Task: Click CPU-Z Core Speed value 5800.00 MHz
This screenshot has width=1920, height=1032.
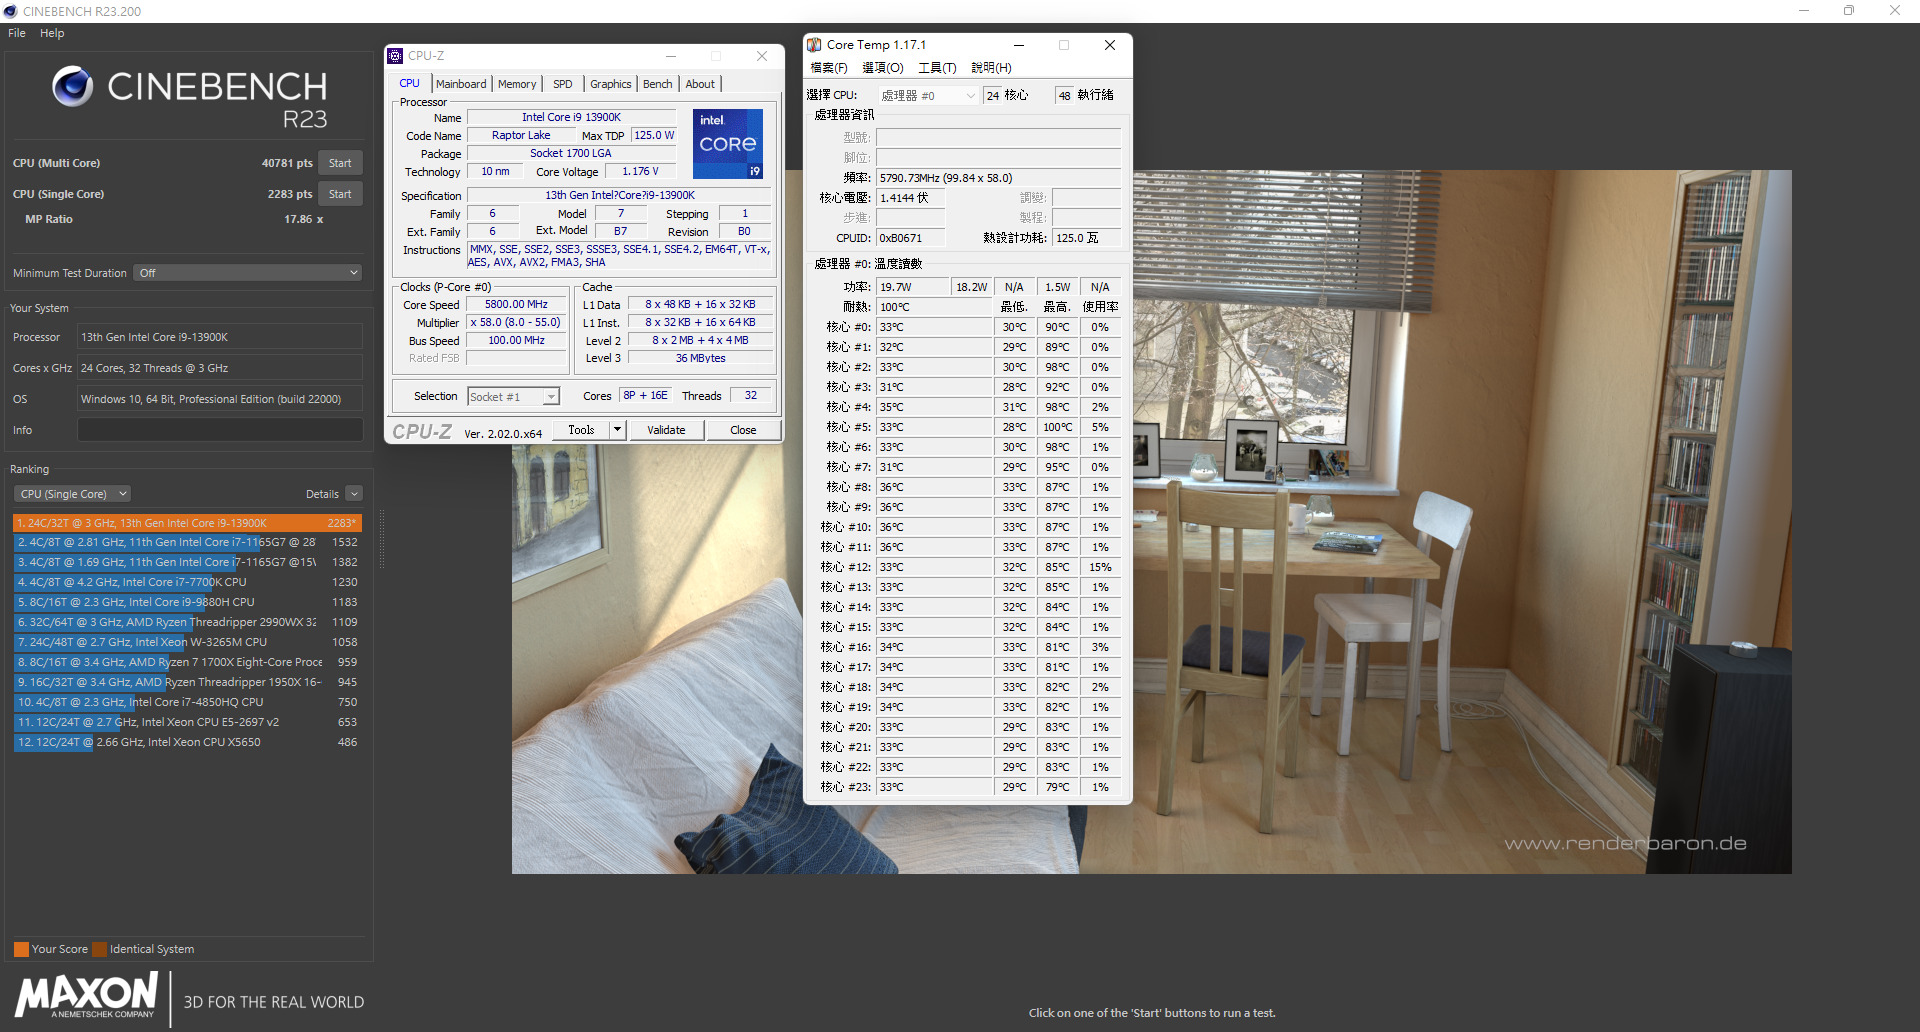Action: pyautogui.click(x=516, y=305)
